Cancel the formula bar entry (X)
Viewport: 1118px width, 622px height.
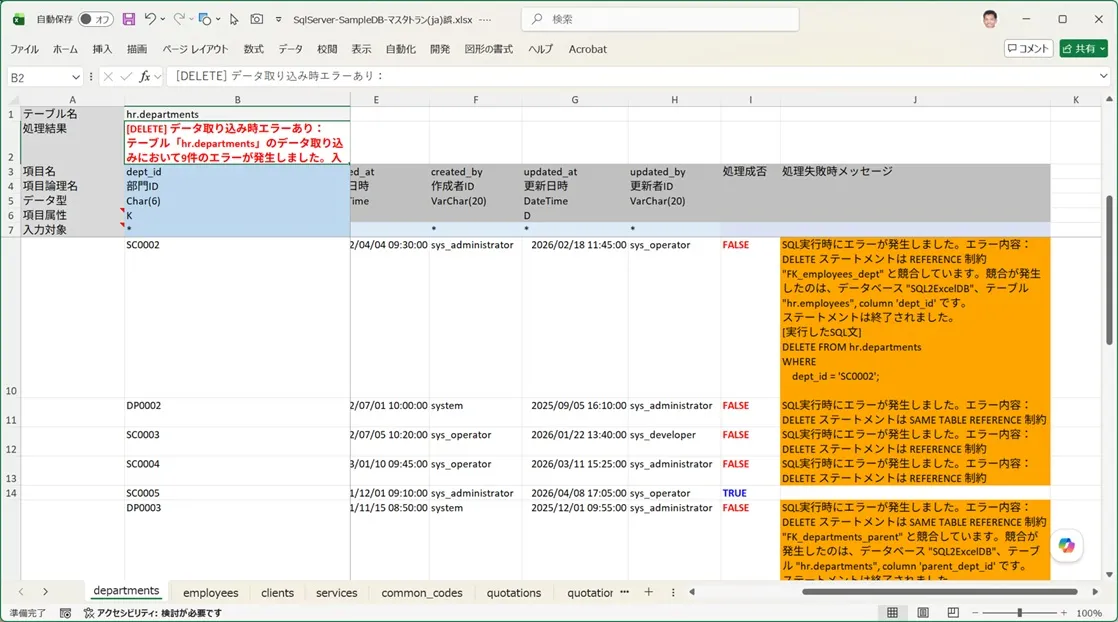click(x=108, y=76)
